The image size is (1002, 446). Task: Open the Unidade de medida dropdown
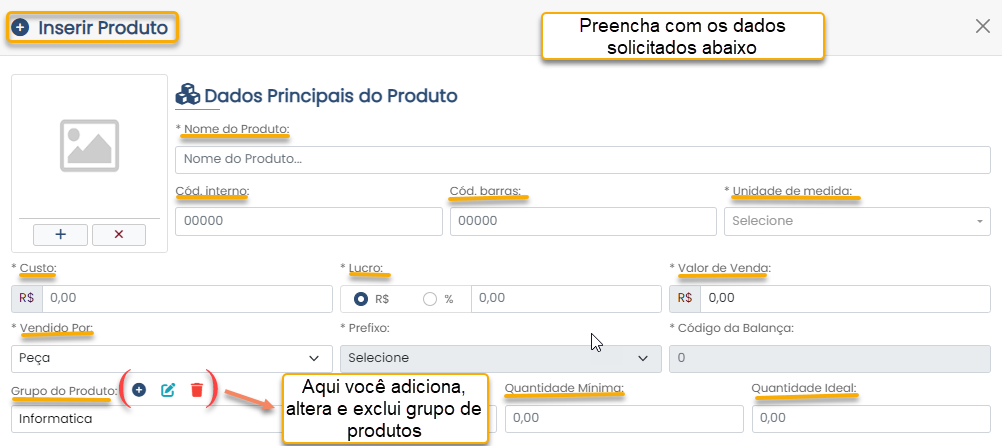[x=857, y=221]
